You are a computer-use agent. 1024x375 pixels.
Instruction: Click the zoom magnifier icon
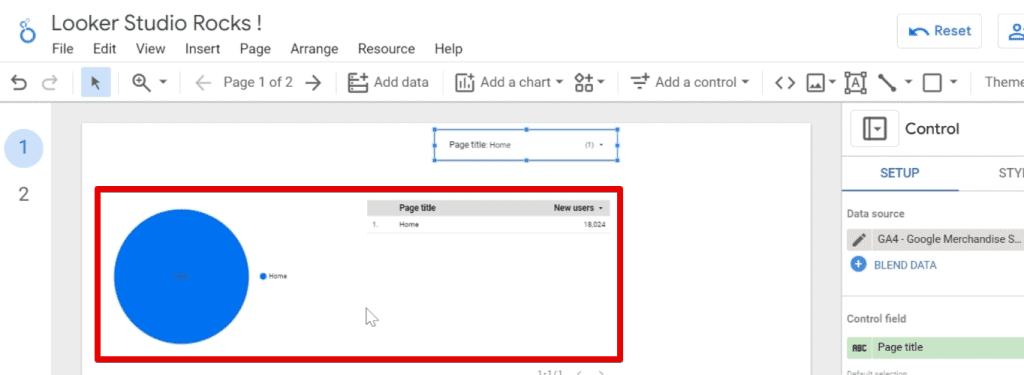(142, 82)
